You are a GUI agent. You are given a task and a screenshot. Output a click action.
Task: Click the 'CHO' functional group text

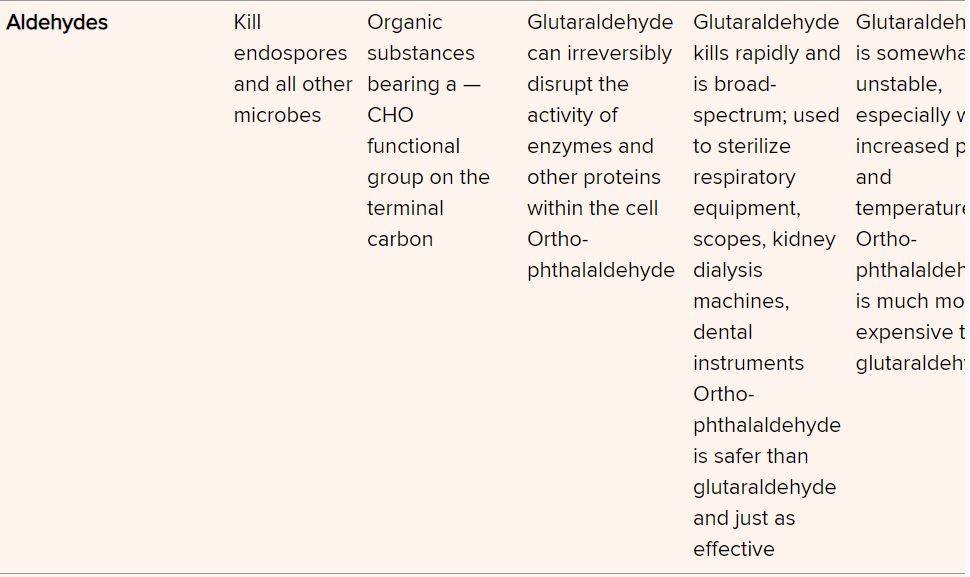point(390,115)
